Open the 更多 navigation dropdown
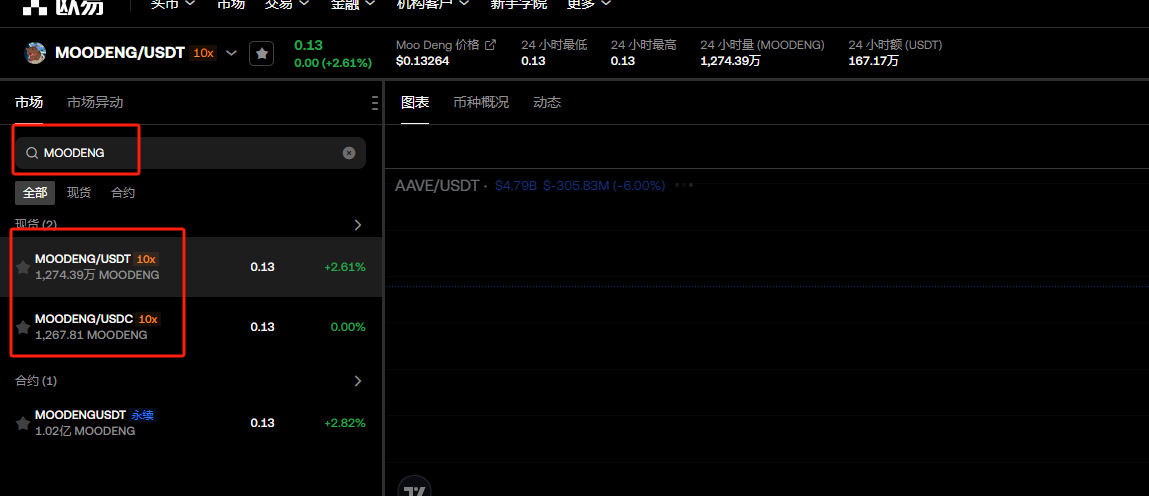This screenshot has width=1149, height=496. [x=589, y=4]
